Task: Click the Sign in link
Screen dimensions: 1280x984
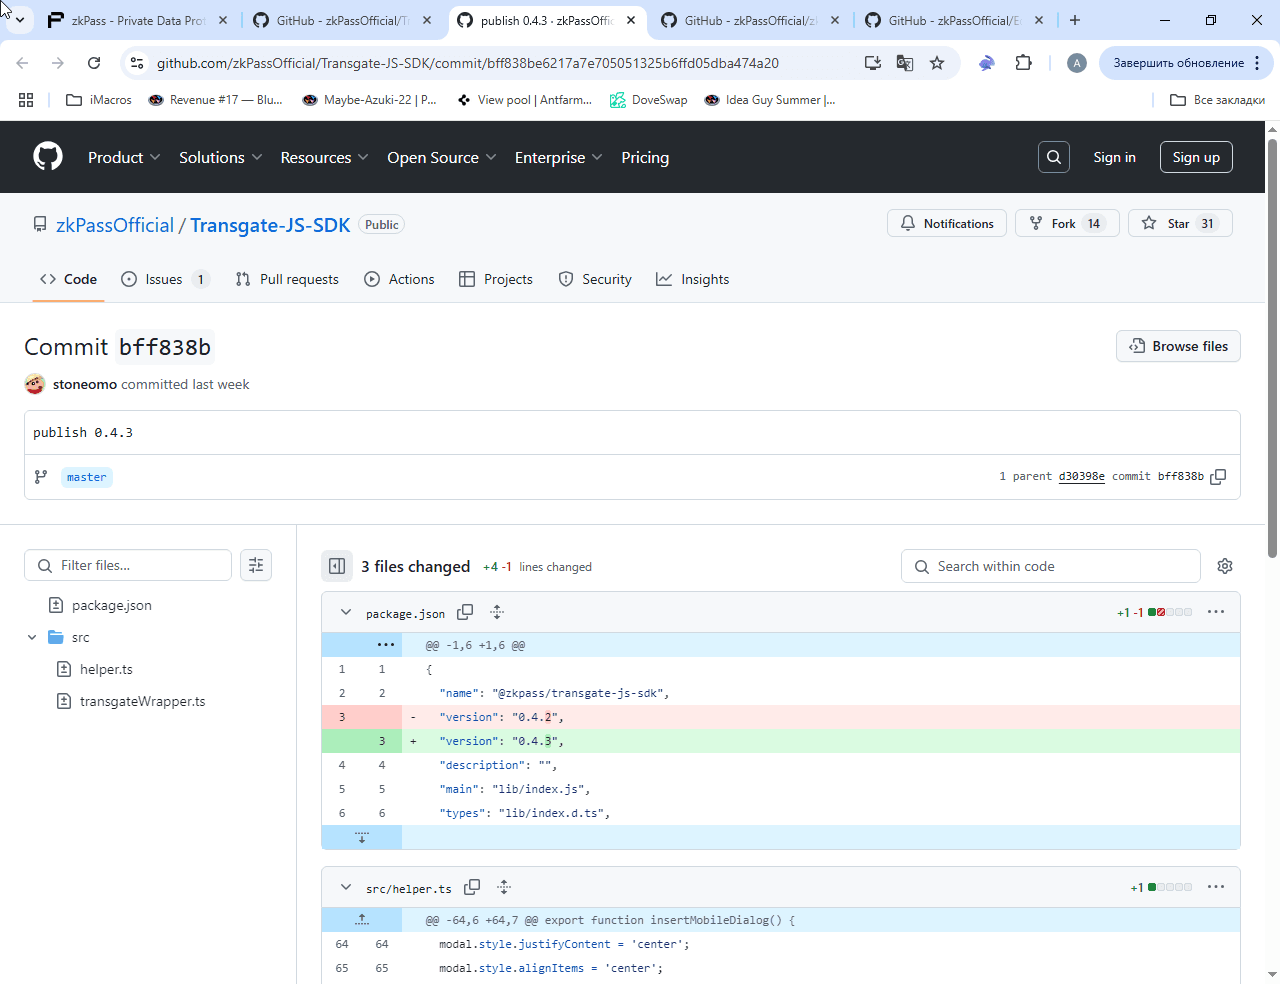Action: (1114, 157)
